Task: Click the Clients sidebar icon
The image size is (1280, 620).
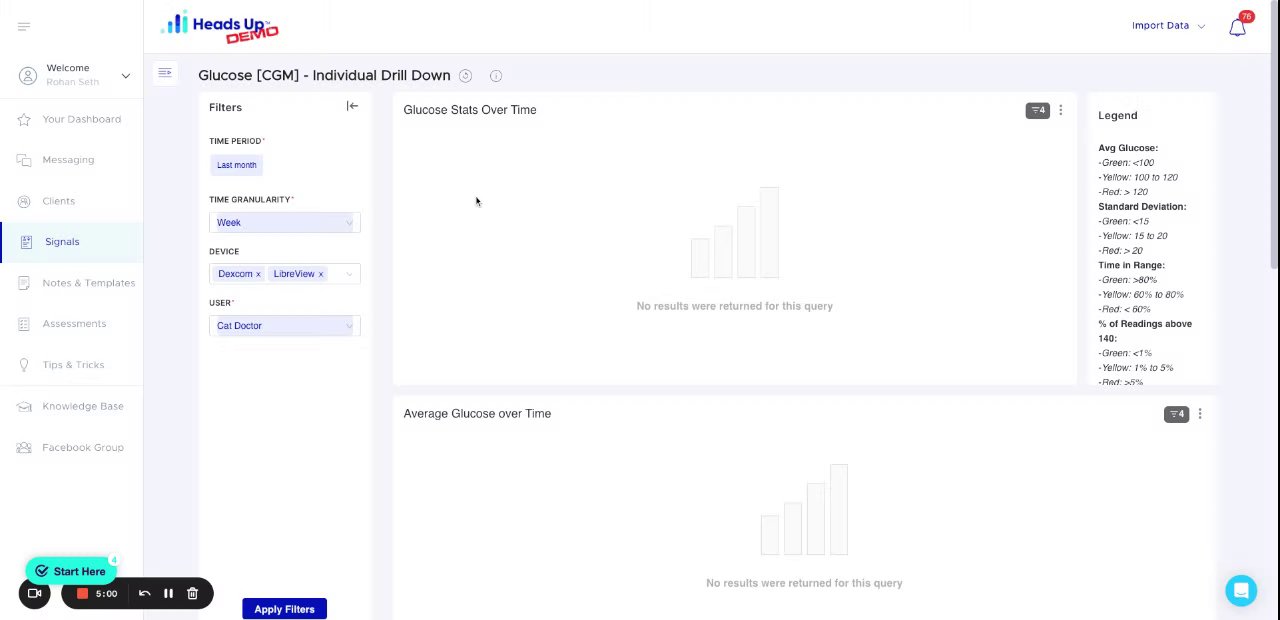Action: pyautogui.click(x=24, y=201)
